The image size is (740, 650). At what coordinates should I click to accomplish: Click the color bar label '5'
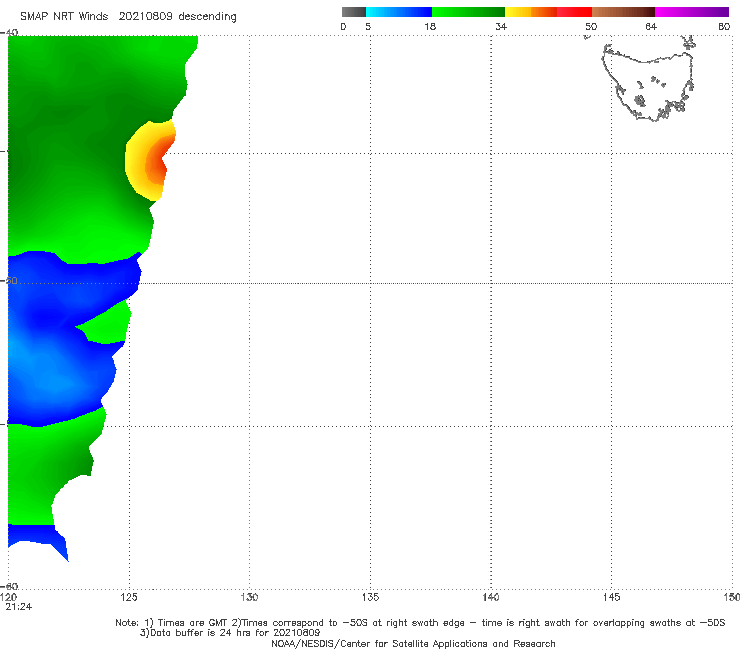[368, 26]
